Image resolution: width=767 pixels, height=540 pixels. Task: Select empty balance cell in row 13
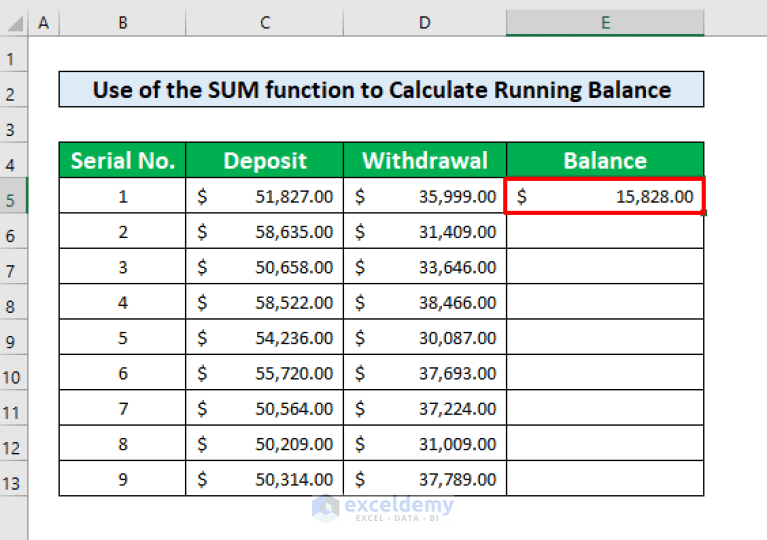[x=605, y=479]
